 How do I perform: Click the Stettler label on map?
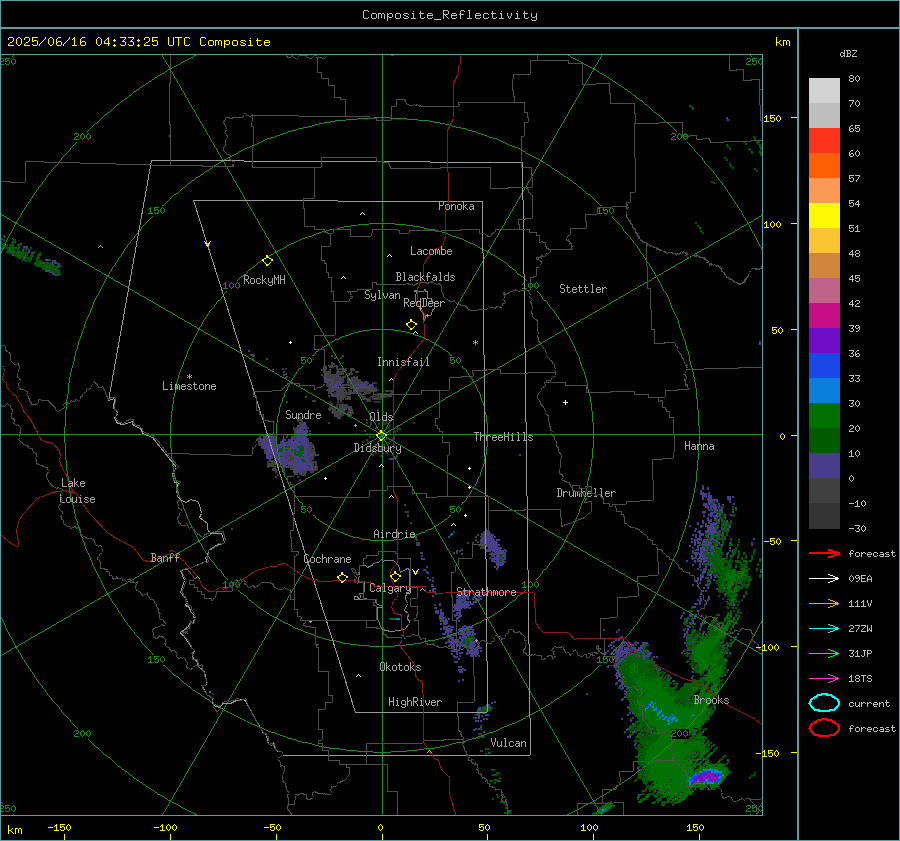coord(583,289)
